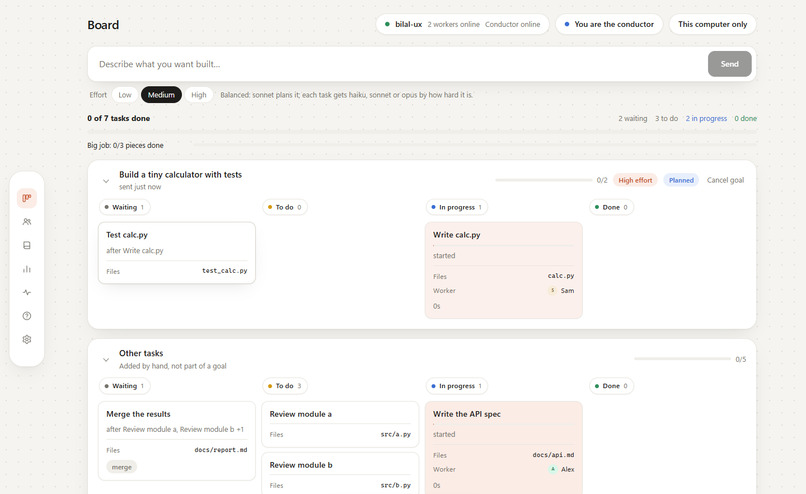Open the 'Write the API spec' task card
Screen dimensions: 806x494
click(x=504, y=448)
